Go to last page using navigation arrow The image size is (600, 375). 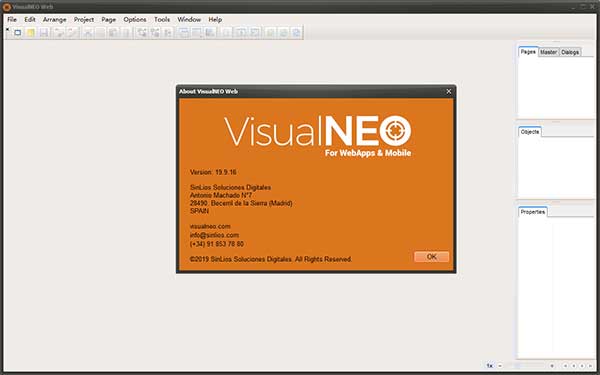pyautogui.click(x=590, y=366)
